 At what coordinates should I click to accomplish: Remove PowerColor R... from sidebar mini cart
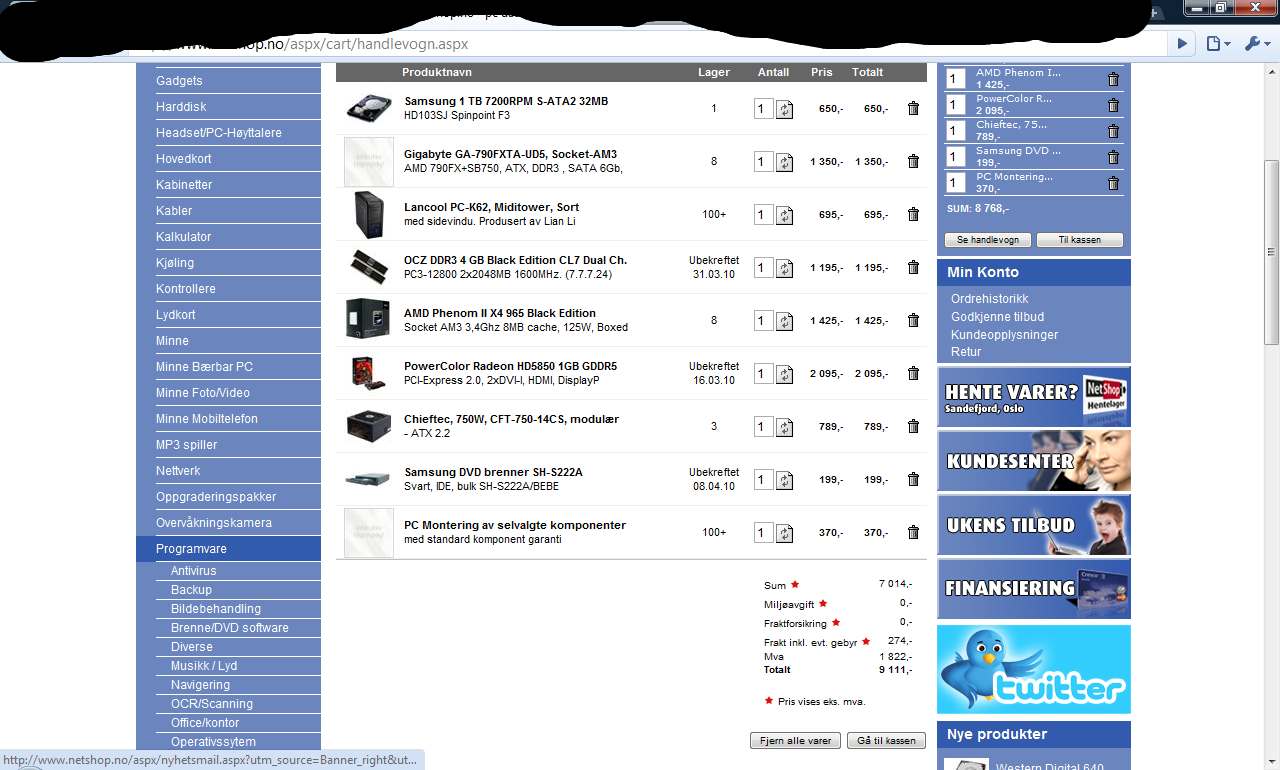point(1113,105)
